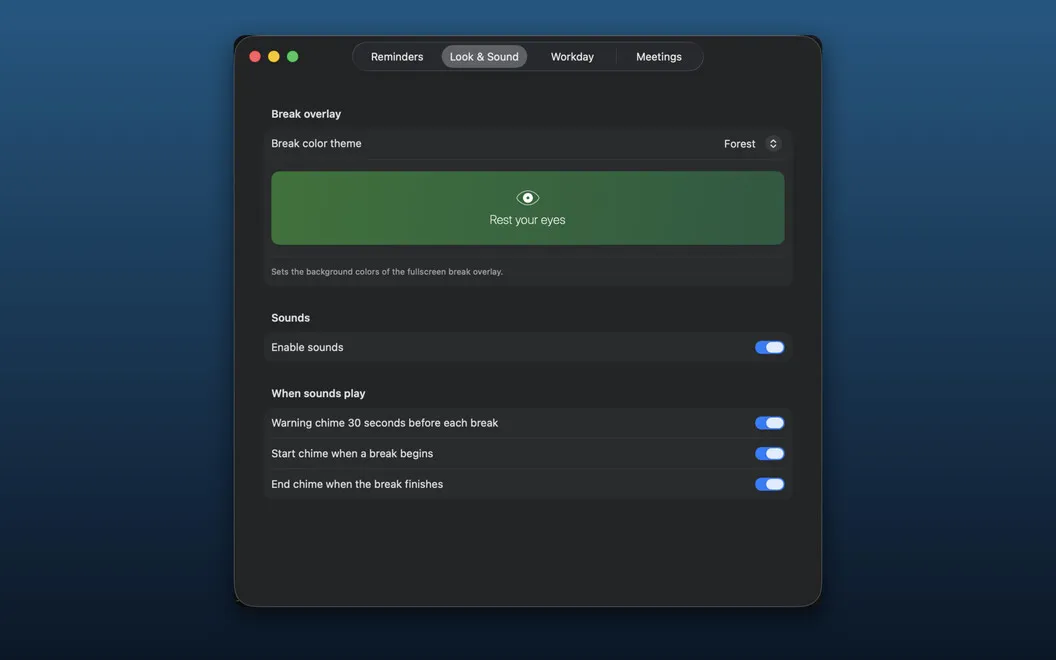Click 'Start chime when a break begins' label
This screenshot has width=1056, height=660.
click(x=352, y=453)
